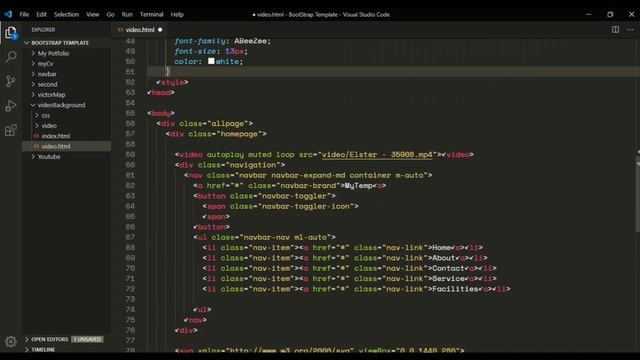Open Run and Debug view
The image size is (640, 360).
pos(11,106)
